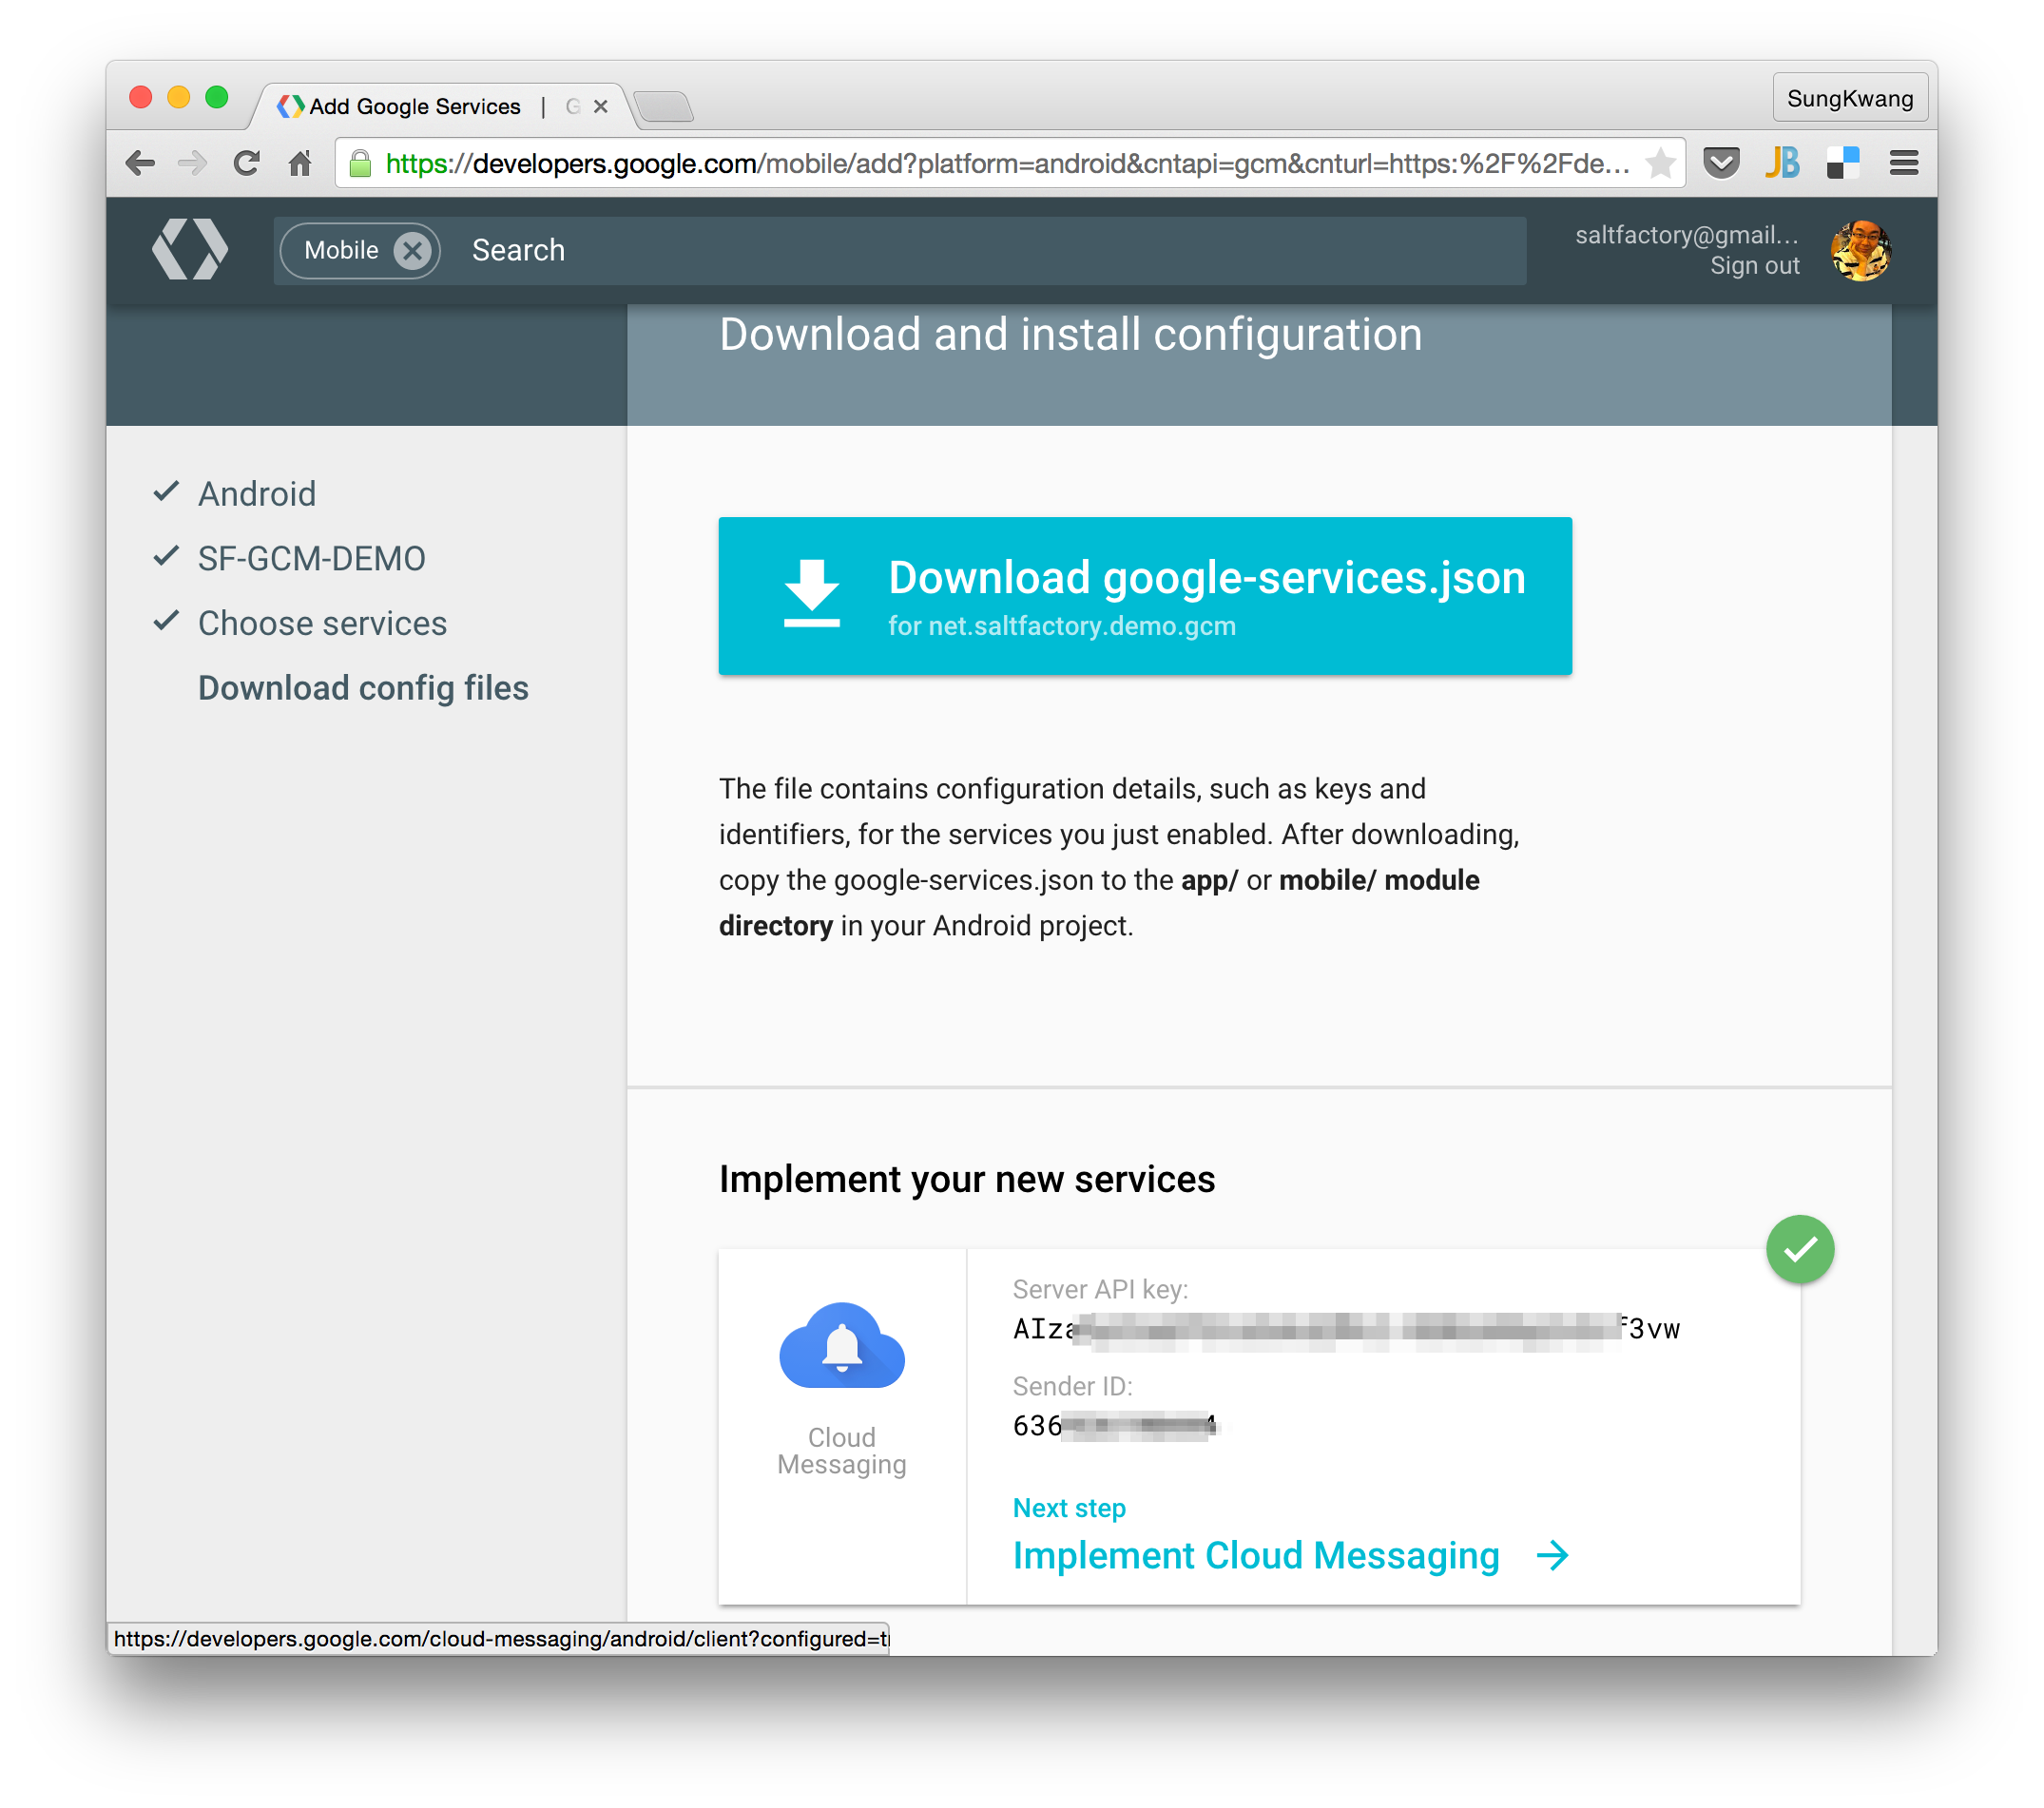Click the Sender ID value
This screenshot has width=2044, height=1808.
click(1115, 1425)
